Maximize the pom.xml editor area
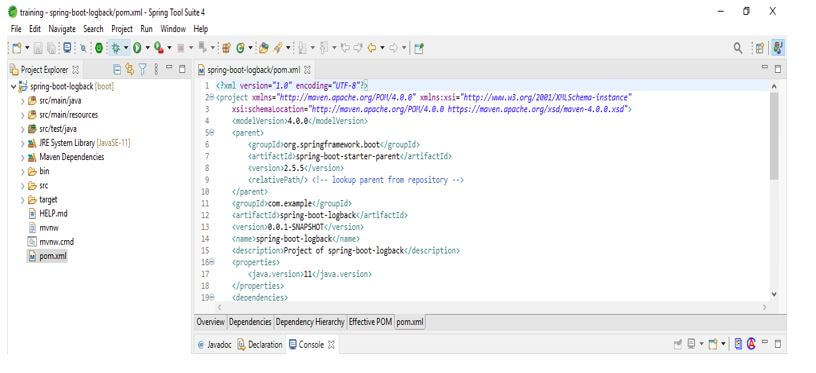Screen dimensions: 816x373 [x=777, y=69]
